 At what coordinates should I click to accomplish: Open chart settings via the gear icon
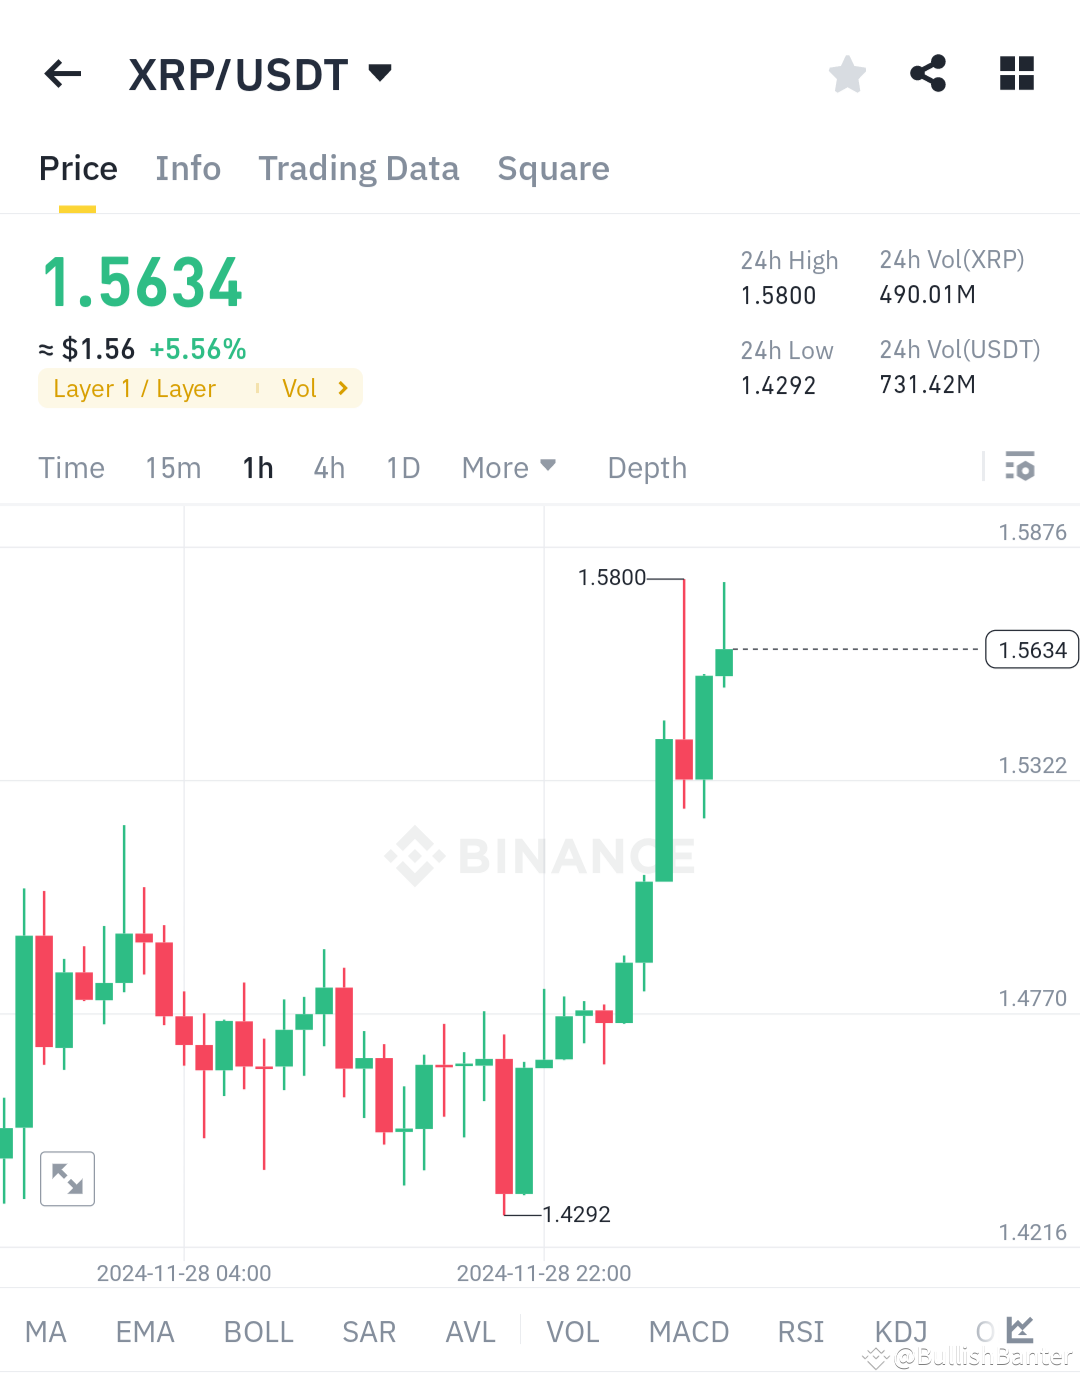[1019, 466]
